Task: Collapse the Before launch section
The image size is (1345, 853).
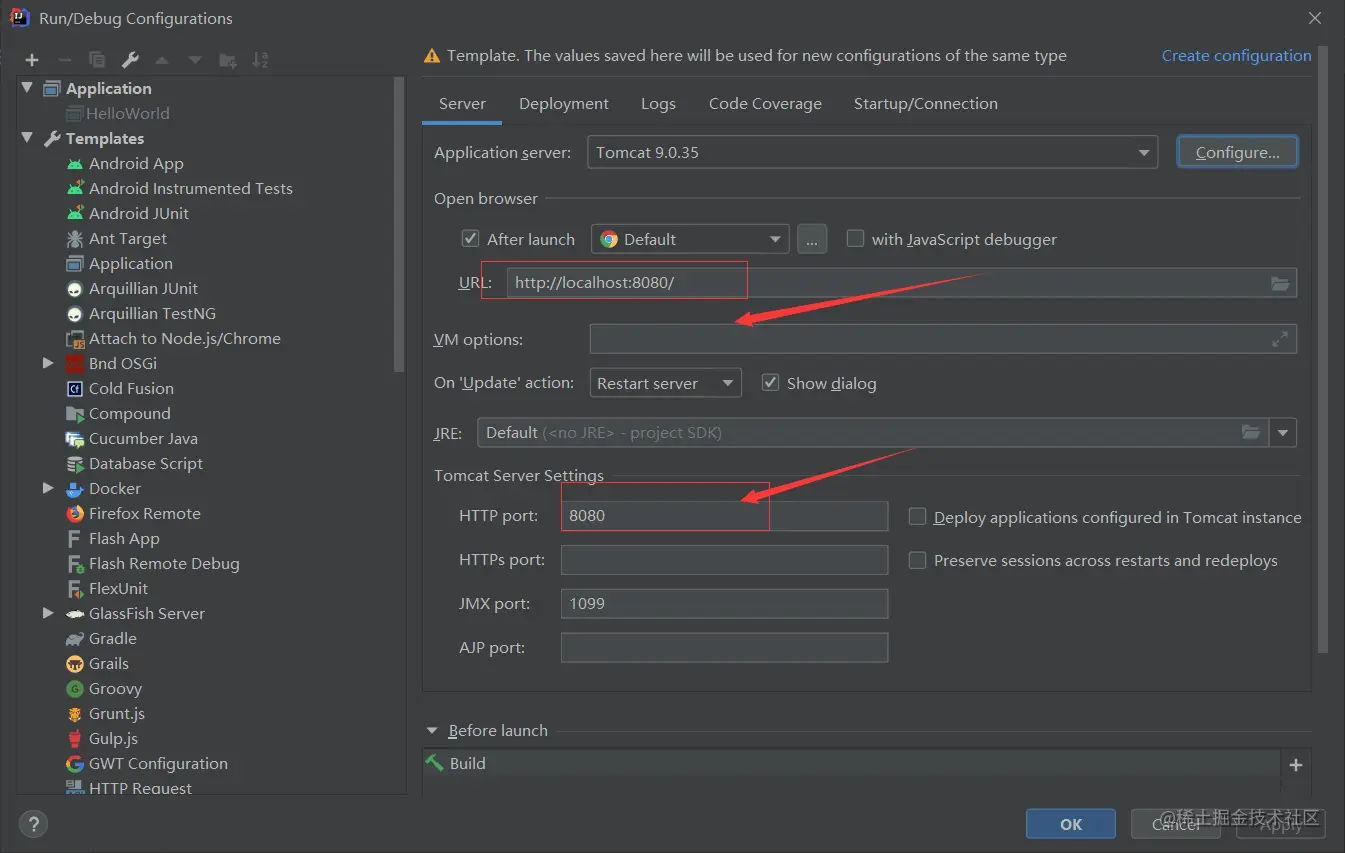Action: [x=432, y=730]
